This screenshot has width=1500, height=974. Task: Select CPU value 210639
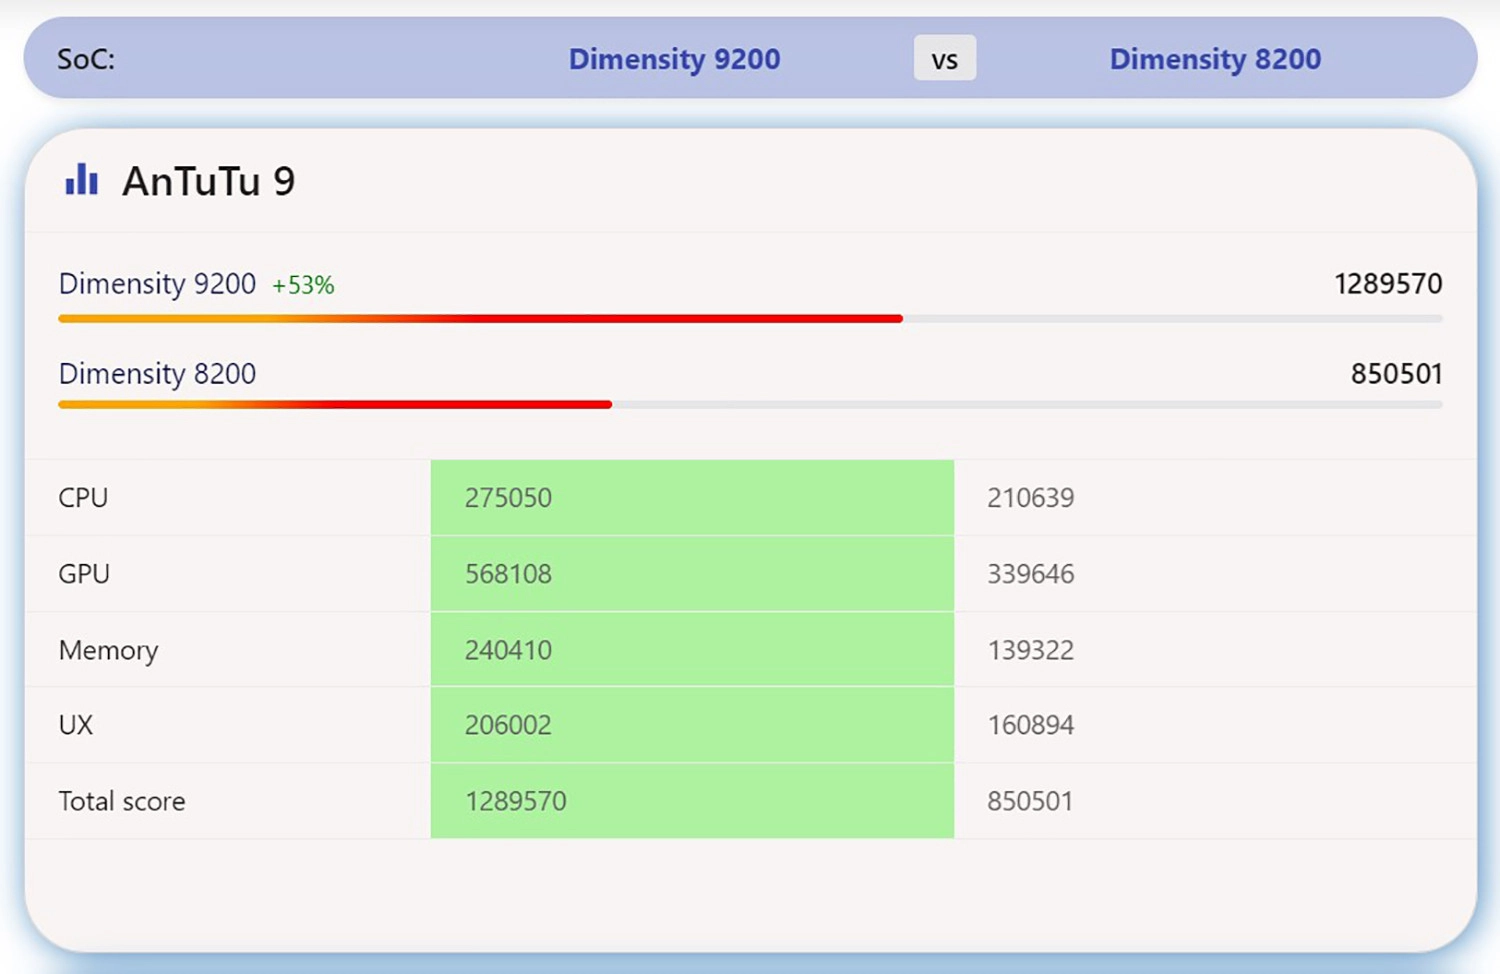[x=1031, y=498]
